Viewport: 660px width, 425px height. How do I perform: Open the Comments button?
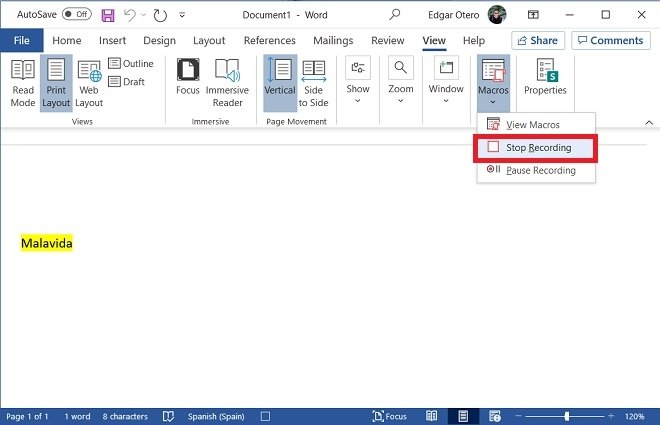click(611, 40)
